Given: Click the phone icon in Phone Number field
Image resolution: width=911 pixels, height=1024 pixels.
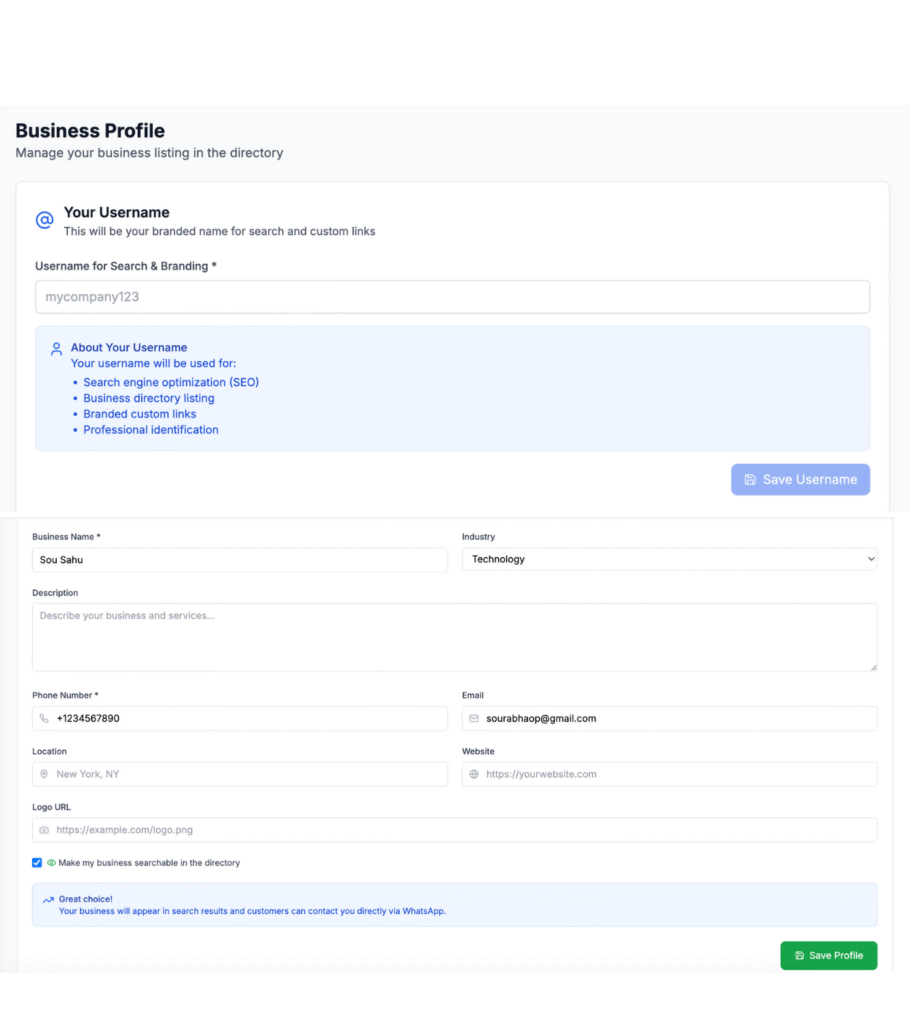Looking at the screenshot, I should click(44, 718).
